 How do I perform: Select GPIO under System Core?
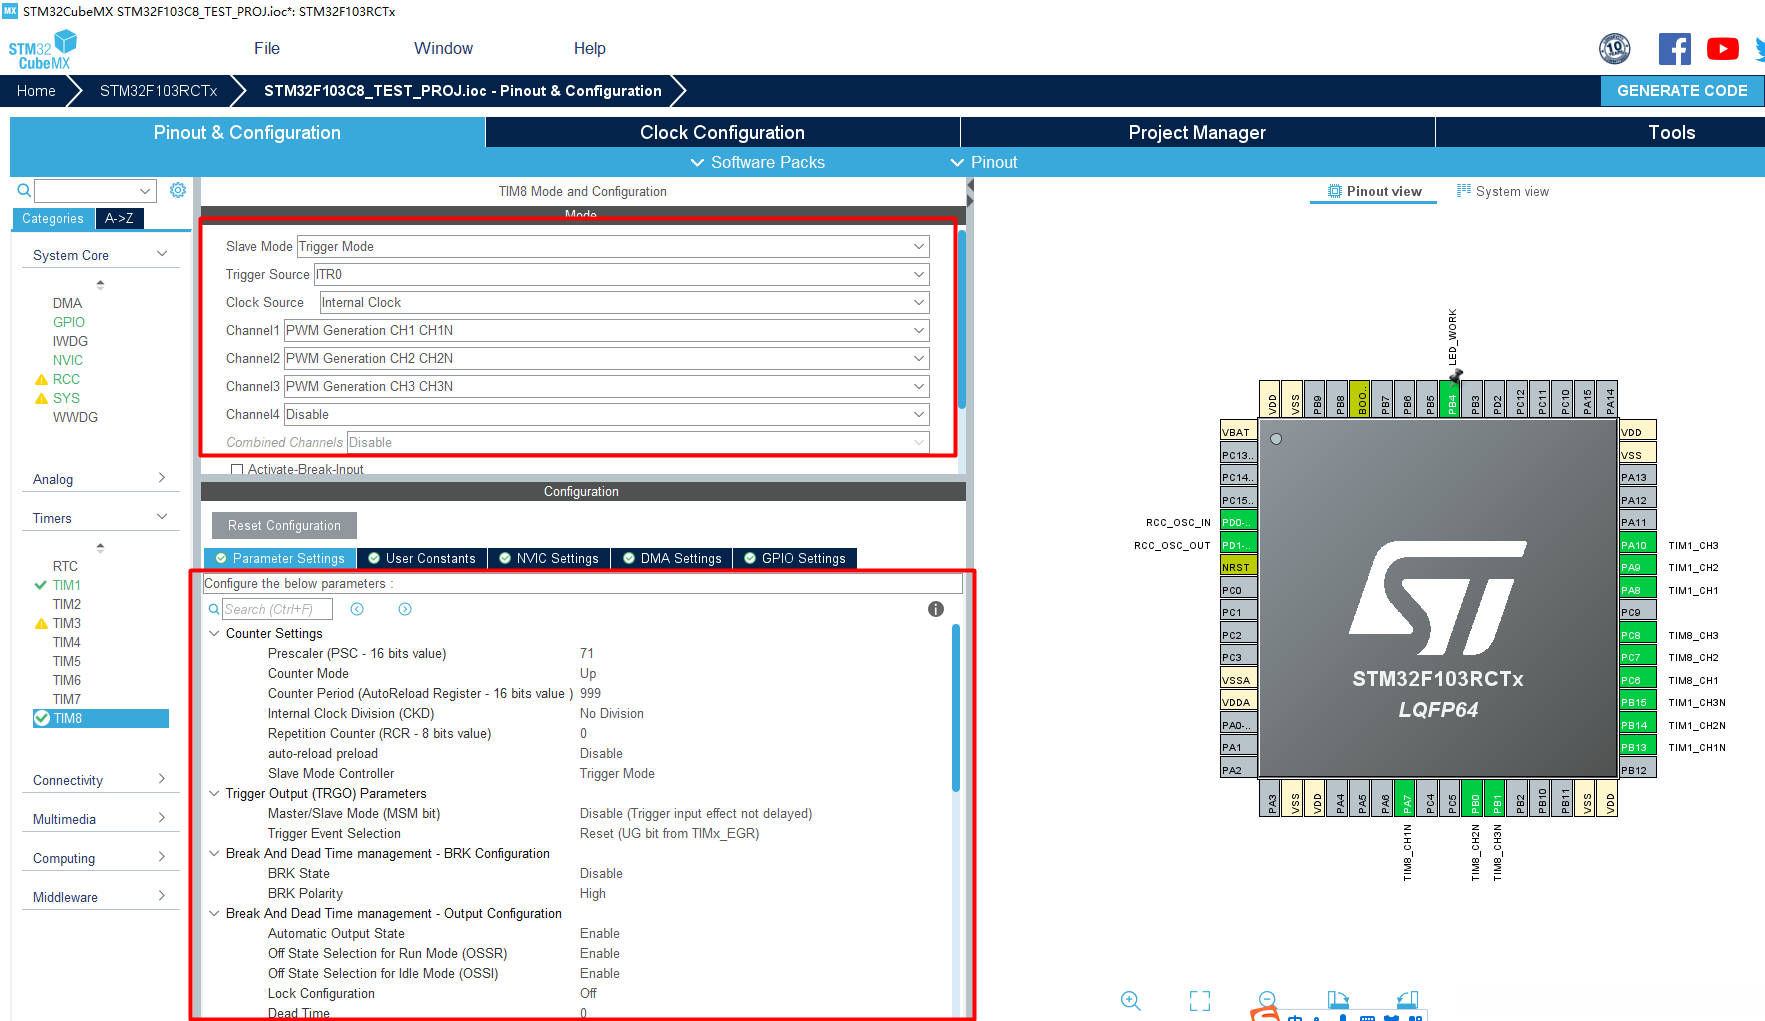(x=69, y=322)
